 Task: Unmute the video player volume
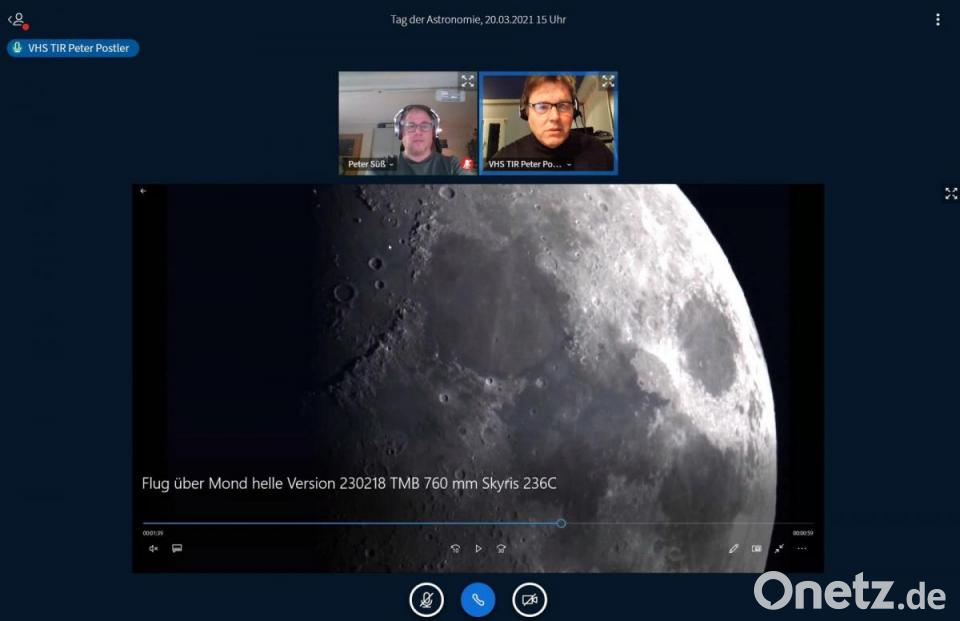pos(154,549)
